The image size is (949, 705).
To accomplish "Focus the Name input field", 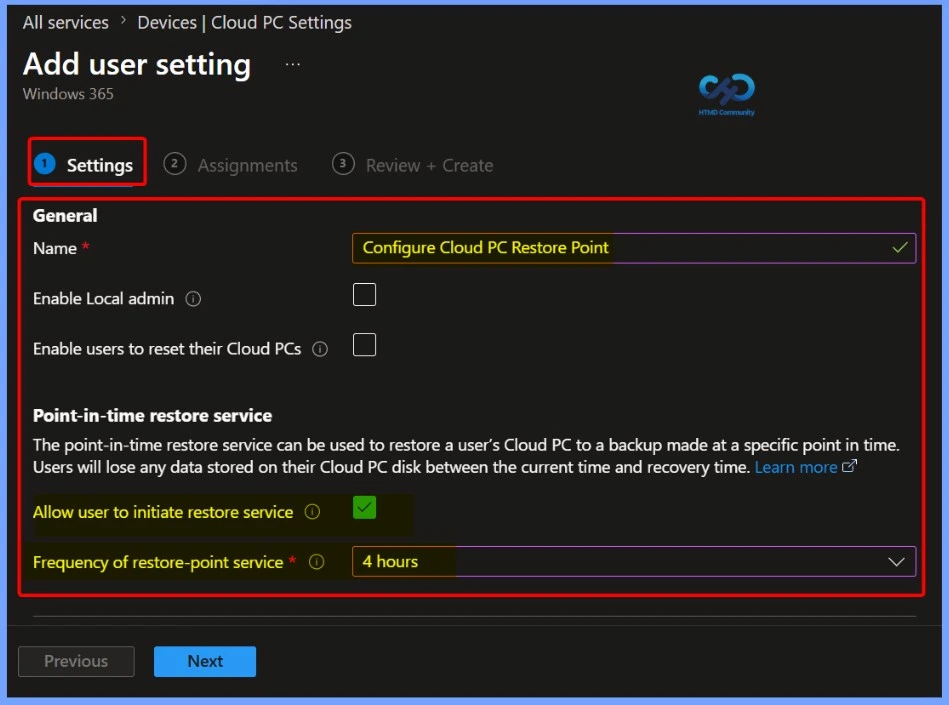I will [634, 248].
